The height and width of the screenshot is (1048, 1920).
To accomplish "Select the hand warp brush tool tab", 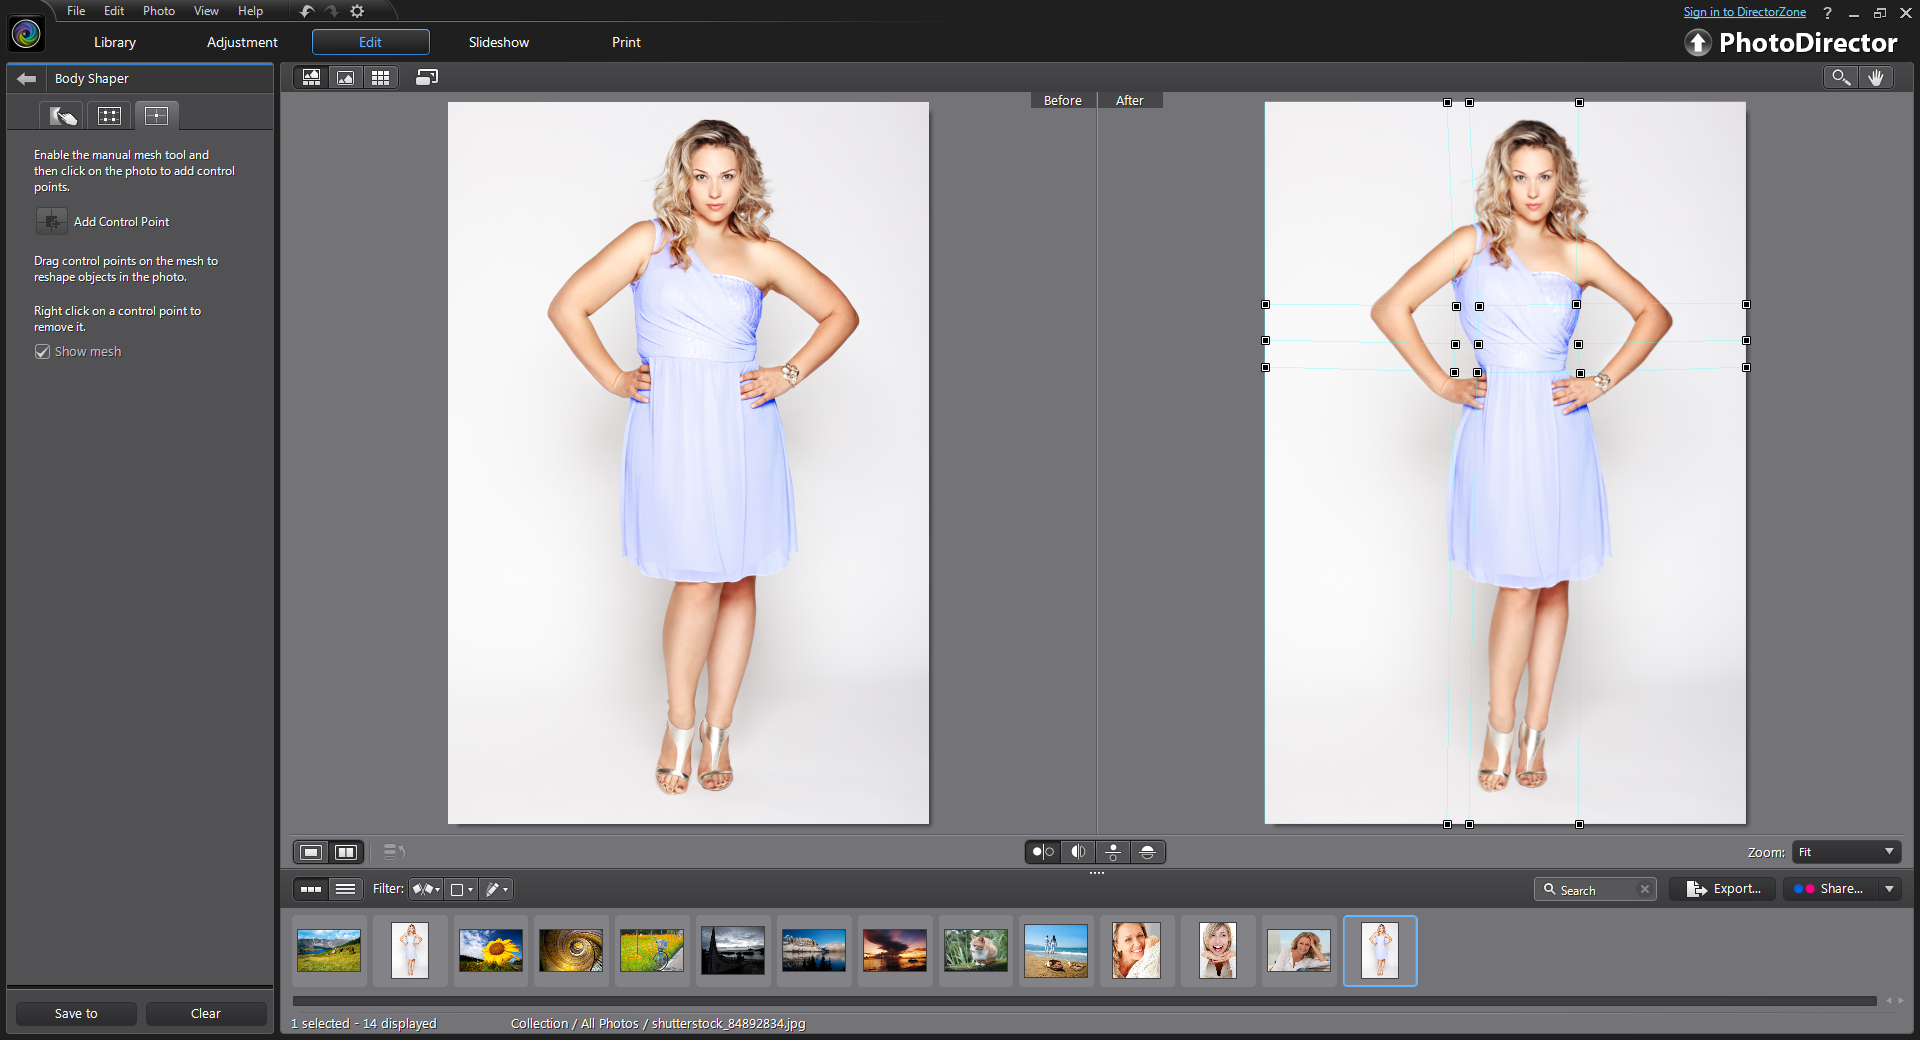I will [x=62, y=116].
